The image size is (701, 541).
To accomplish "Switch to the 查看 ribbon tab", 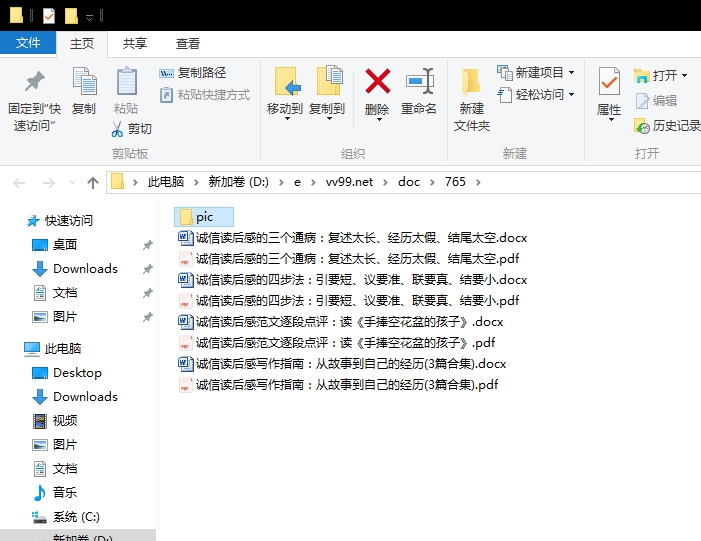I will 188,44.
